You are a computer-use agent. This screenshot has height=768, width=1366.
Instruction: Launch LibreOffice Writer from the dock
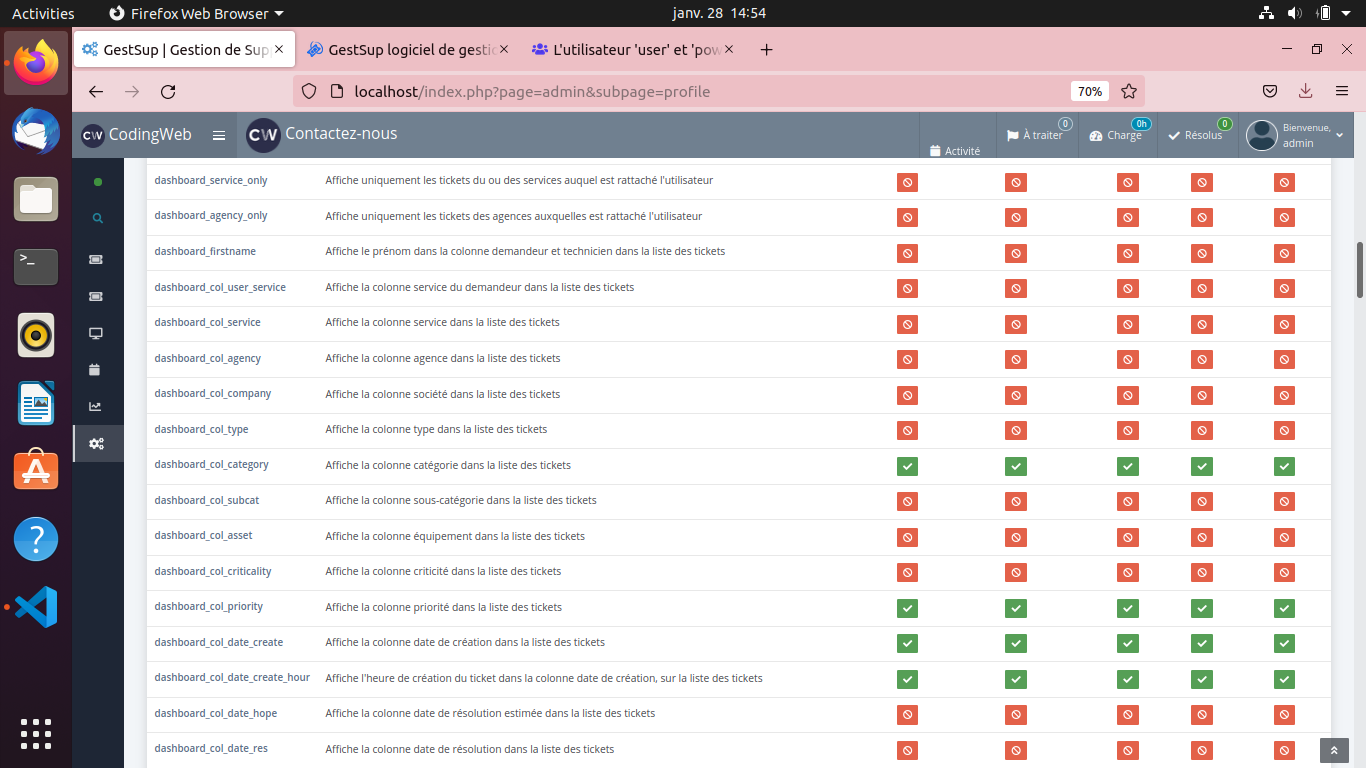[x=36, y=404]
